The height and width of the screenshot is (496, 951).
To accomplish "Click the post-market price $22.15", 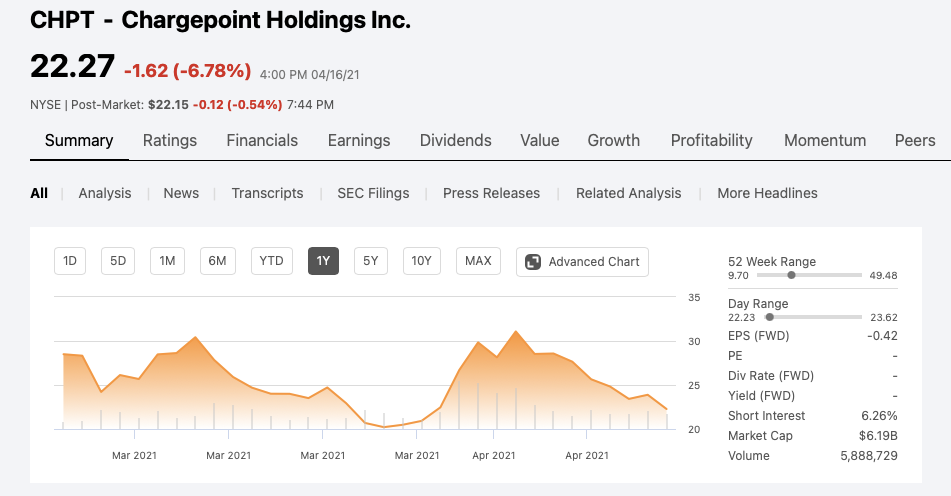I will coord(168,105).
